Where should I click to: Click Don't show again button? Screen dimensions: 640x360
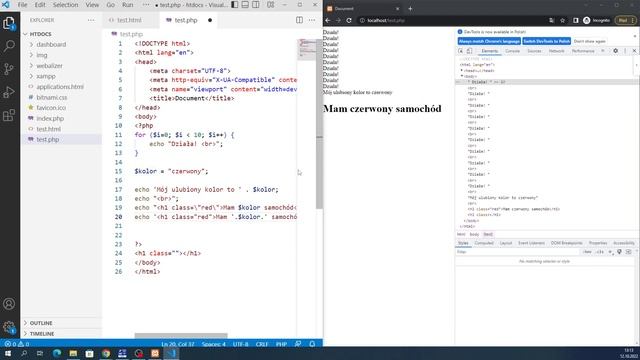pyautogui.click(x=589, y=41)
